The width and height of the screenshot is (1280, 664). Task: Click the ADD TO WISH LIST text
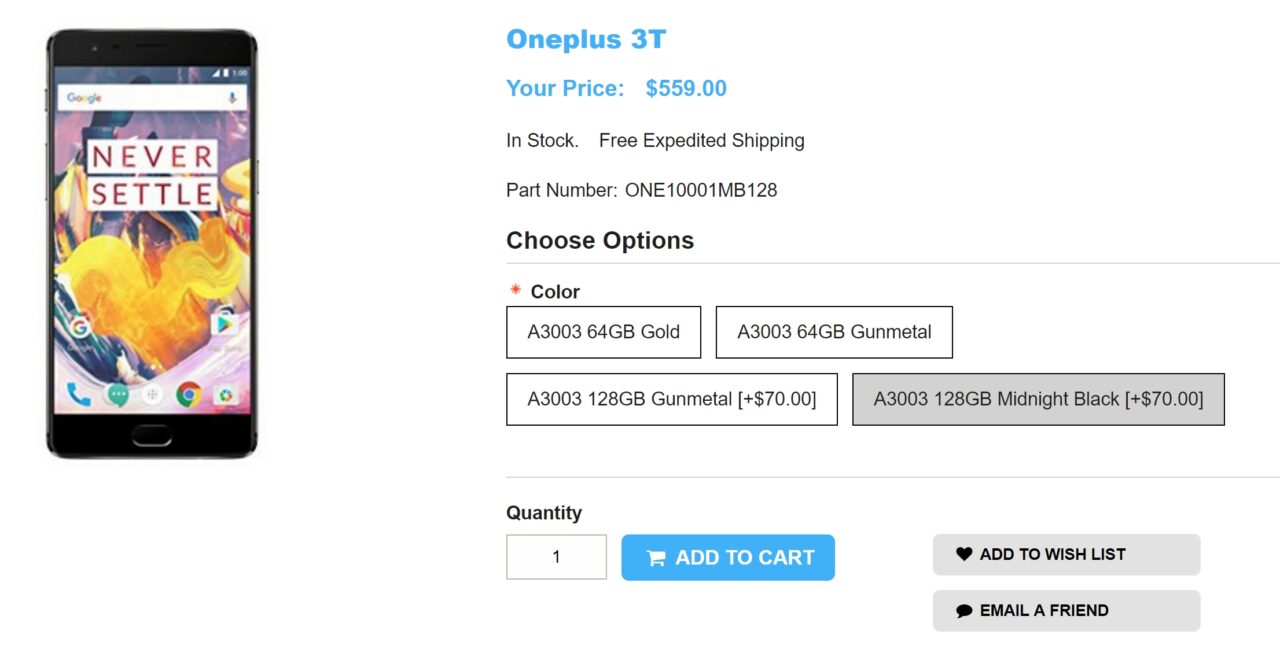point(1052,554)
